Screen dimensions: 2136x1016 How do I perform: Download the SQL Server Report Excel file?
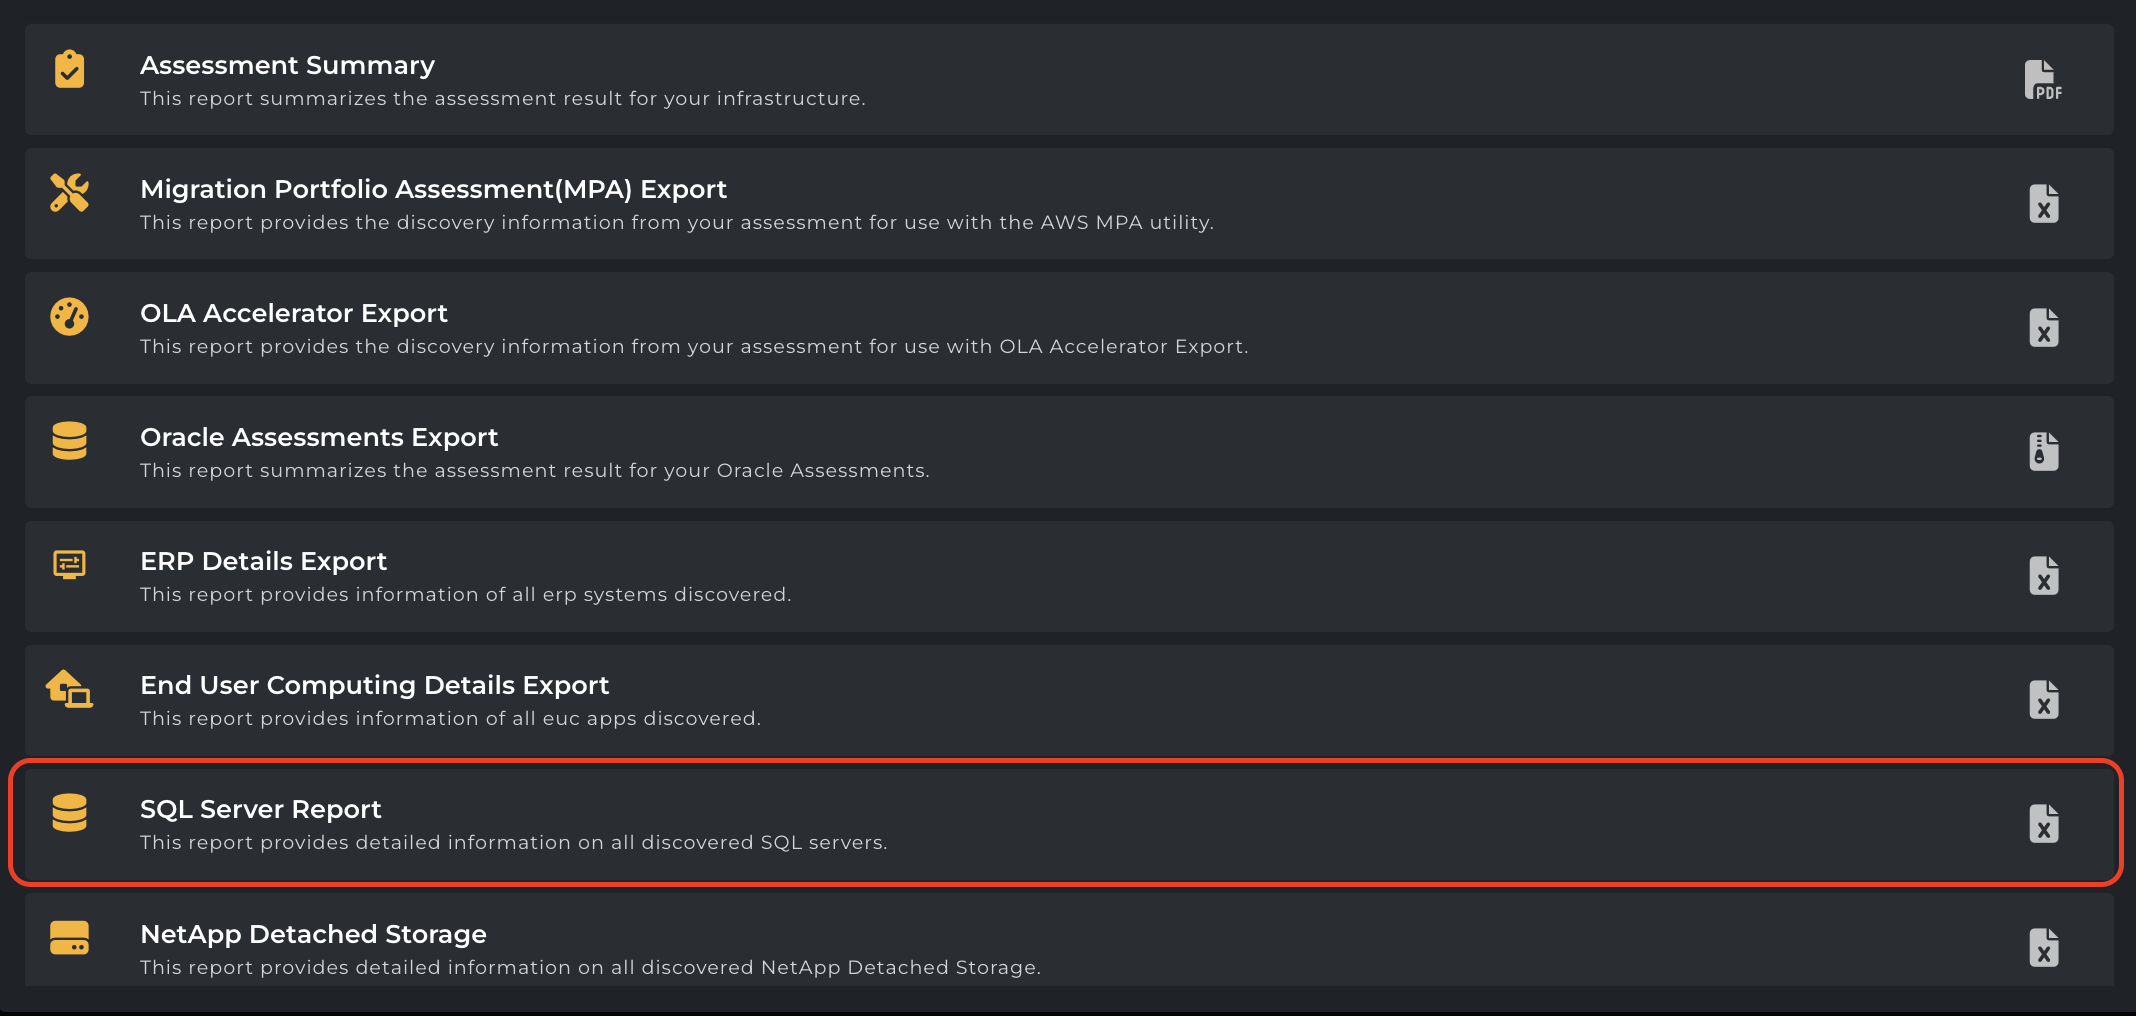pos(2045,823)
